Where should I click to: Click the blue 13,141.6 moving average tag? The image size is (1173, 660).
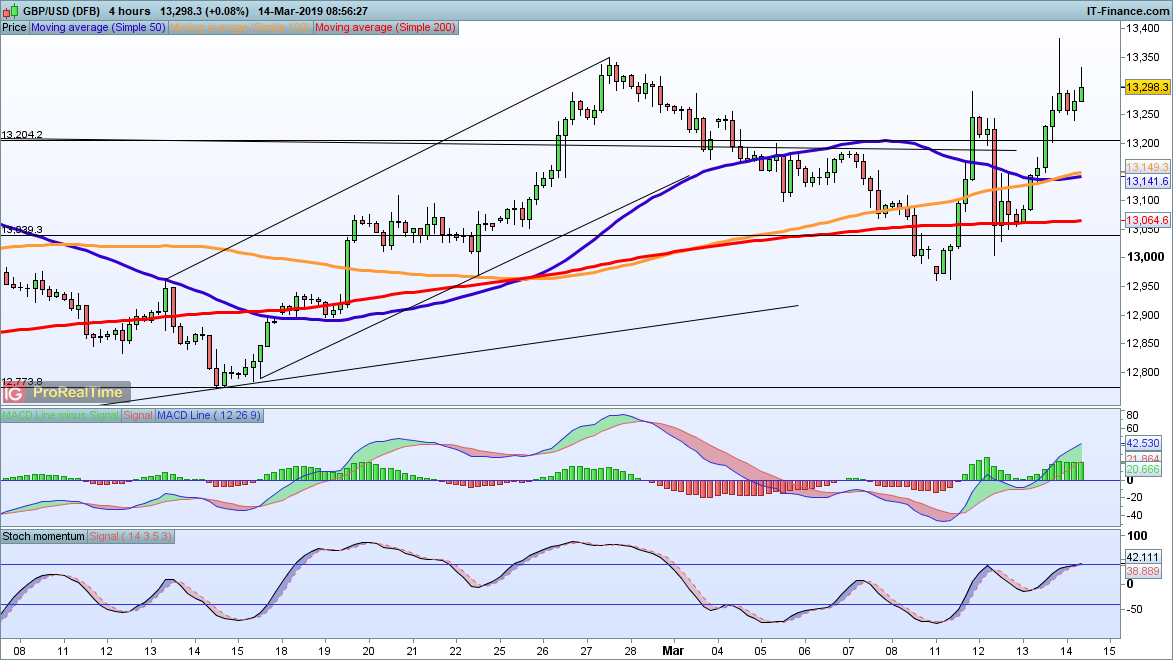[x=1147, y=181]
